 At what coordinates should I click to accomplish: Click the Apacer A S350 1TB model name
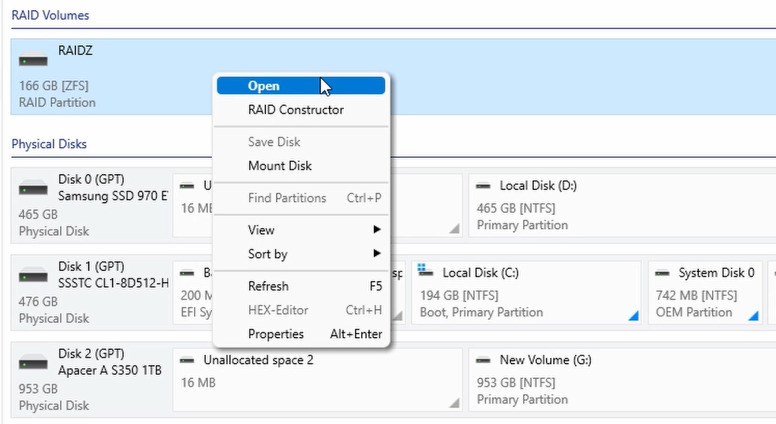pos(110,370)
